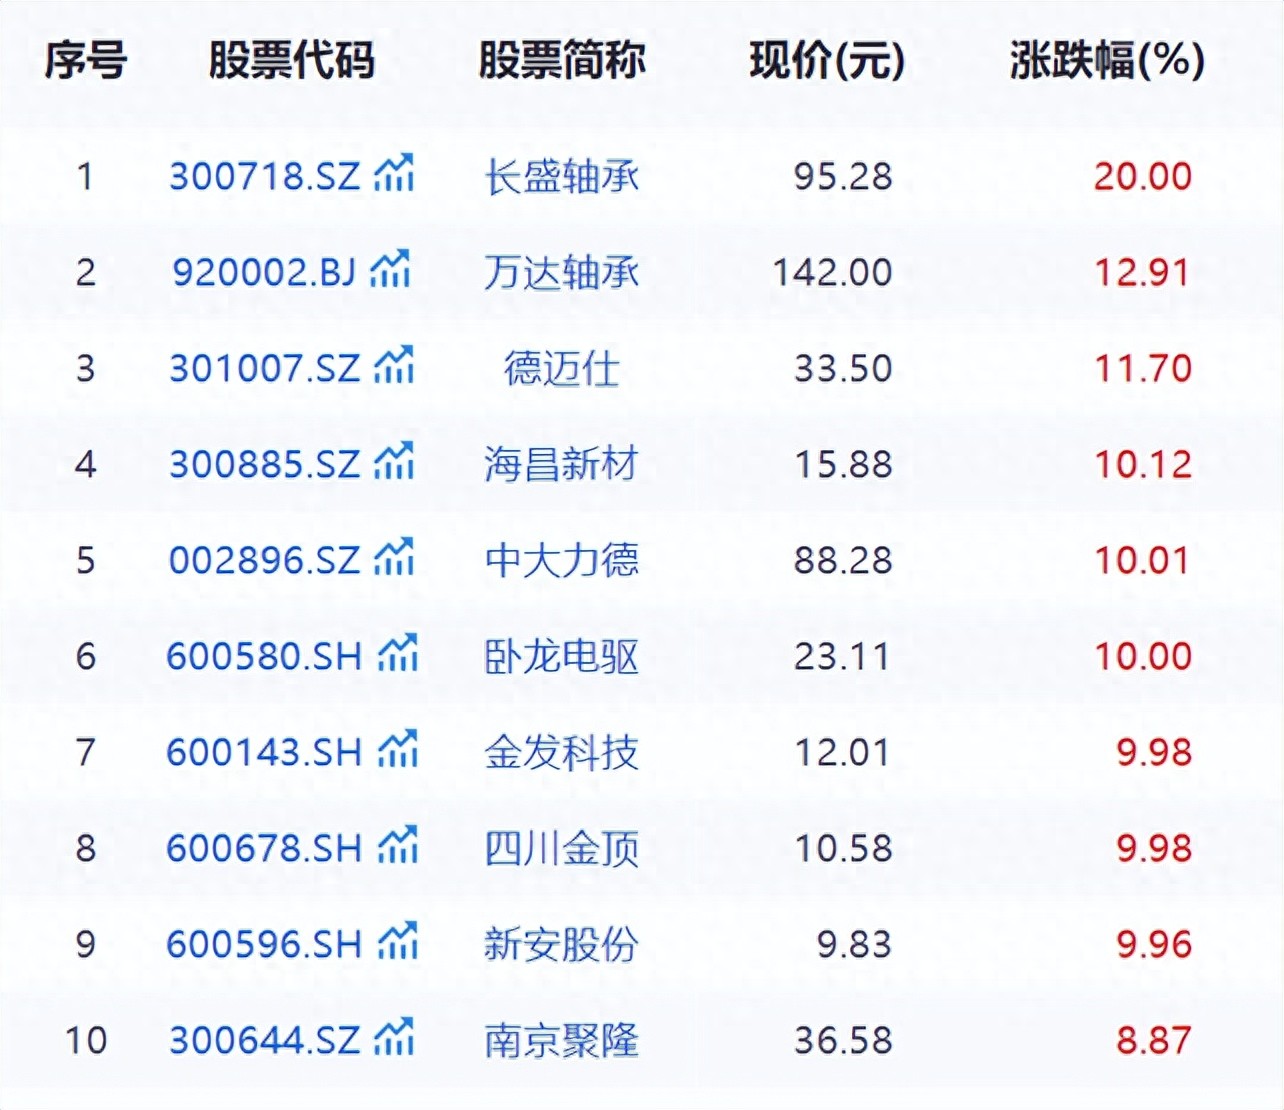Click stock name 德迈仕
The image size is (1284, 1110).
561,369
